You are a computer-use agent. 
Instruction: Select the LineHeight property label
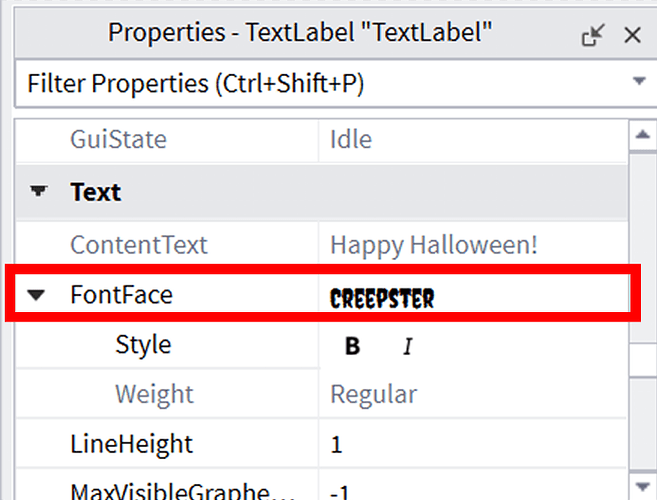131,444
